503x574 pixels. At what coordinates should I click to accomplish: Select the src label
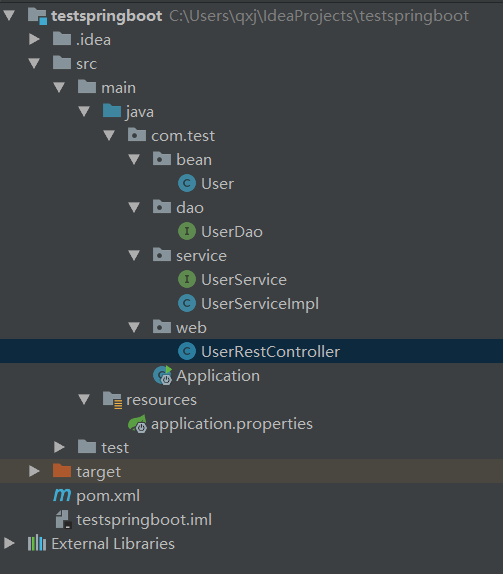click(x=86, y=64)
